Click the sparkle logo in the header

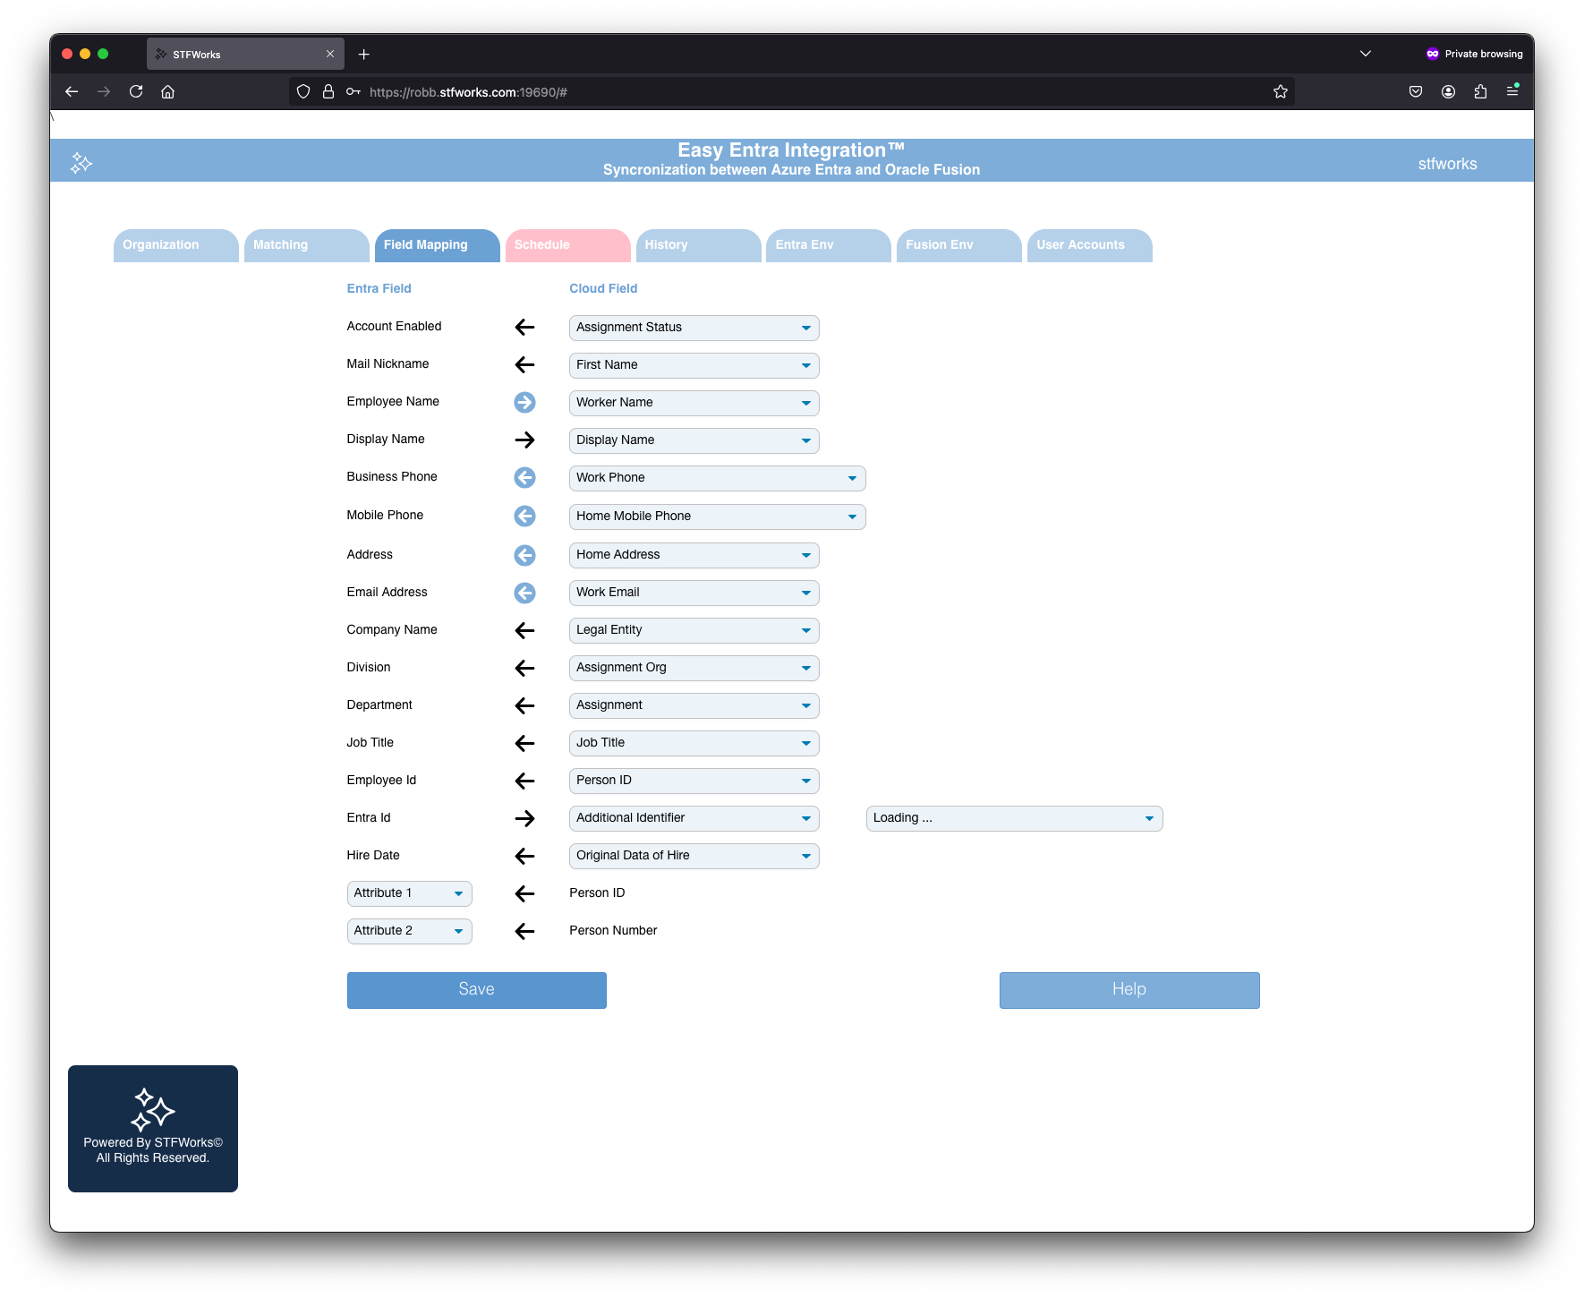click(x=81, y=163)
